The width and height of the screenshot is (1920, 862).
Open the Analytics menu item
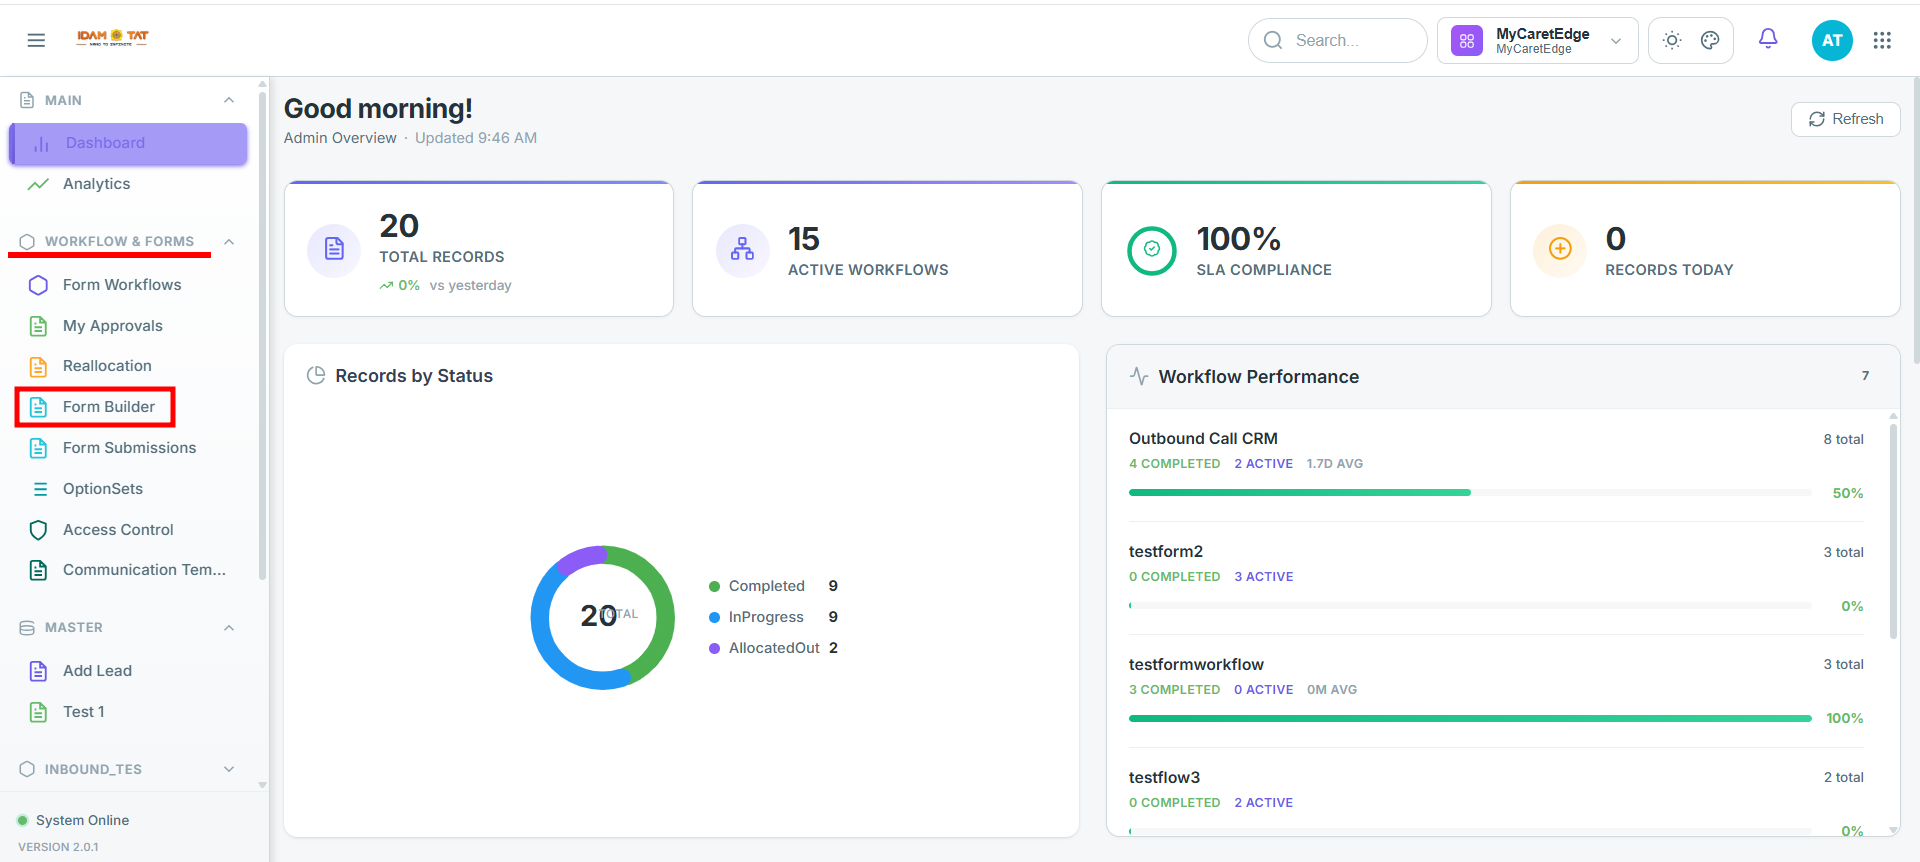click(128, 184)
